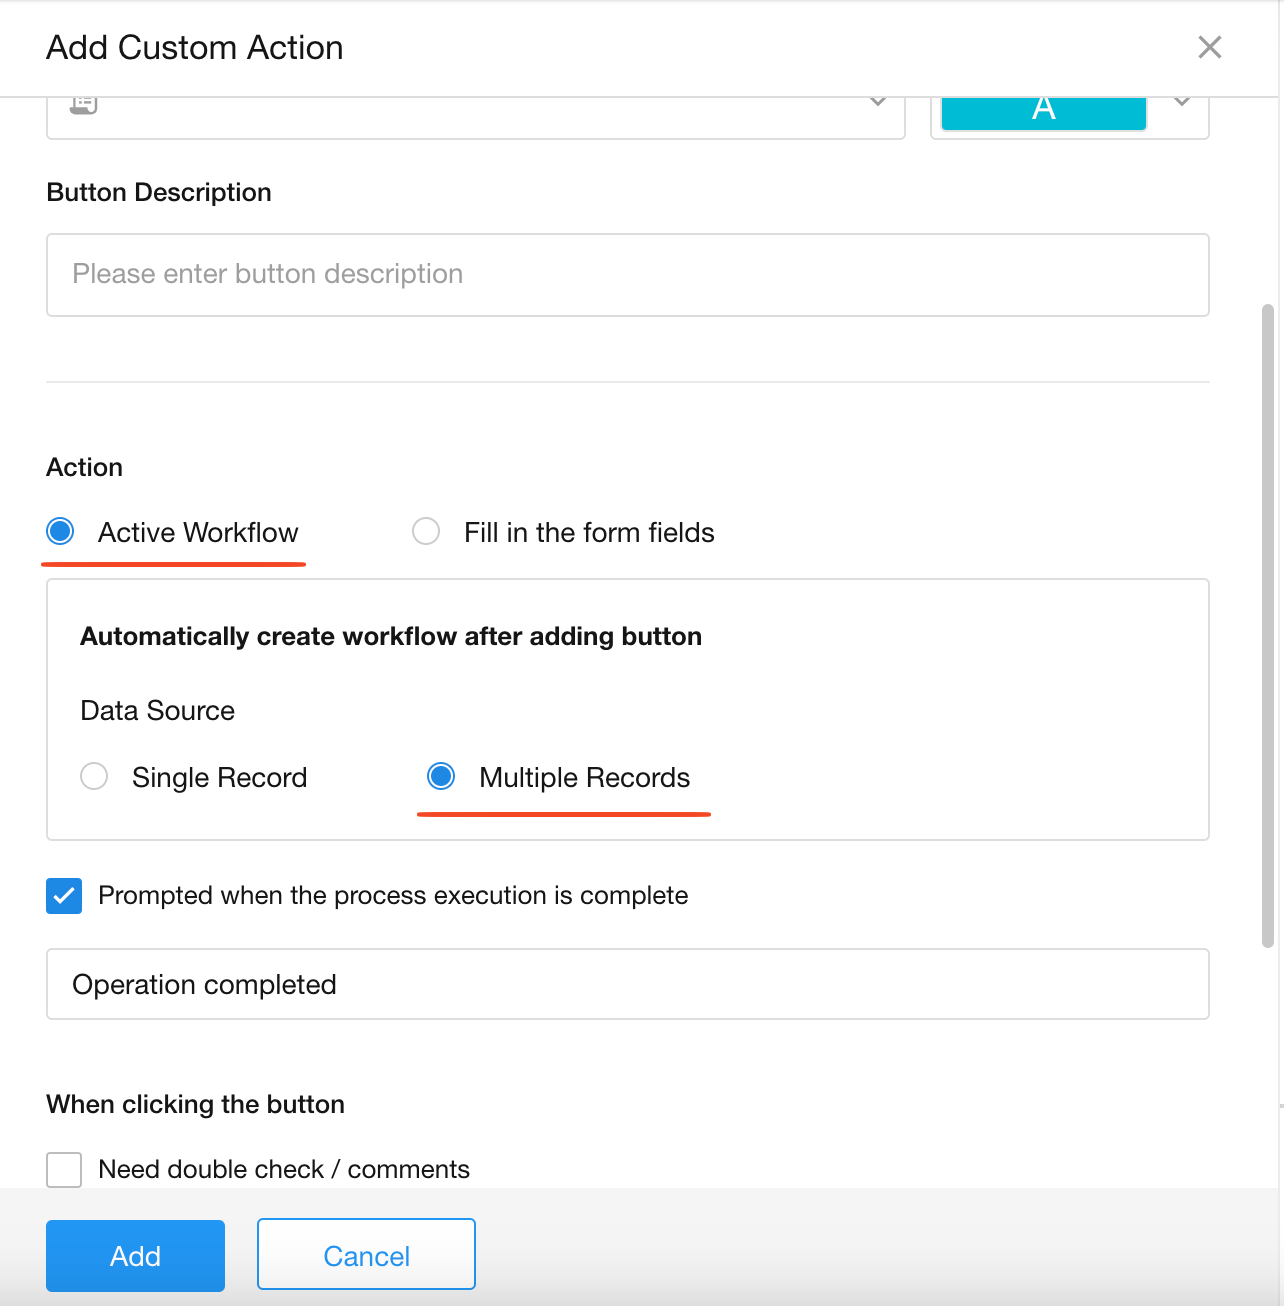This screenshot has width=1284, height=1306.
Task: Click the Add Custom Action title
Action: click(195, 48)
